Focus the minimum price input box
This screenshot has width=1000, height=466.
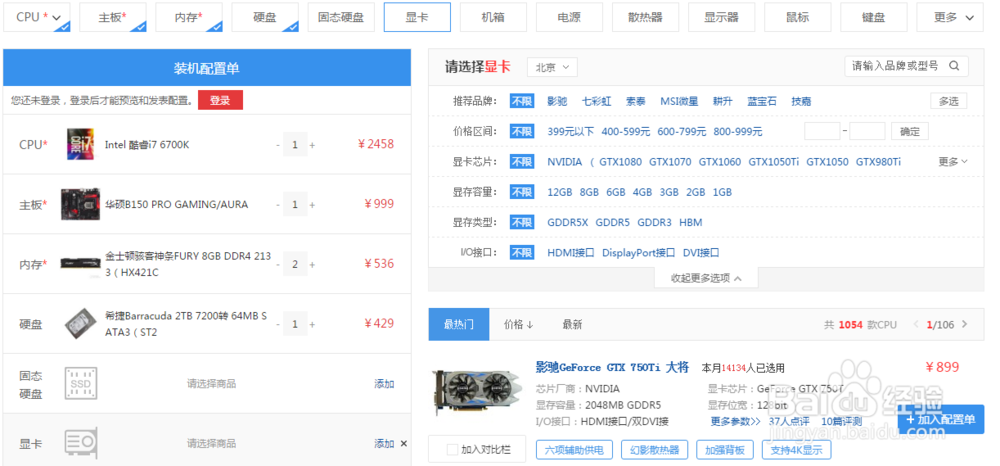[821, 131]
